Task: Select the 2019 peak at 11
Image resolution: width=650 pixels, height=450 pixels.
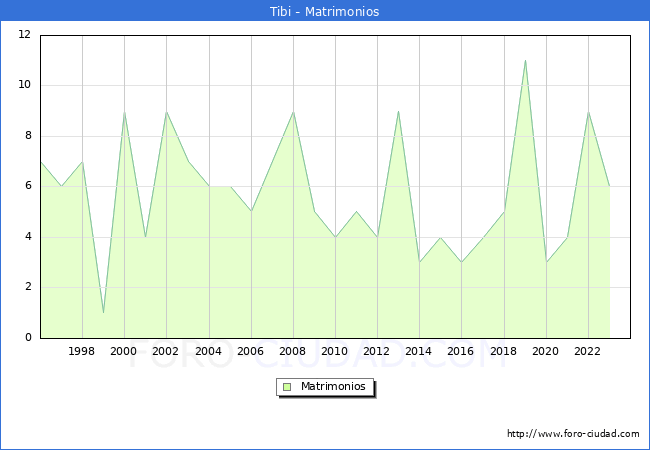Action: pos(525,60)
